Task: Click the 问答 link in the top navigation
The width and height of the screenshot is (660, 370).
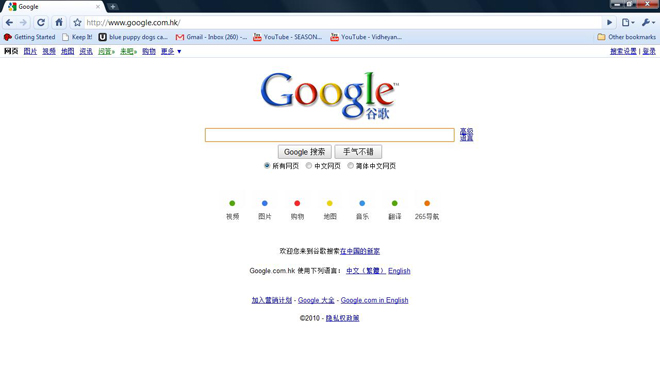Action: coord(106,51)
